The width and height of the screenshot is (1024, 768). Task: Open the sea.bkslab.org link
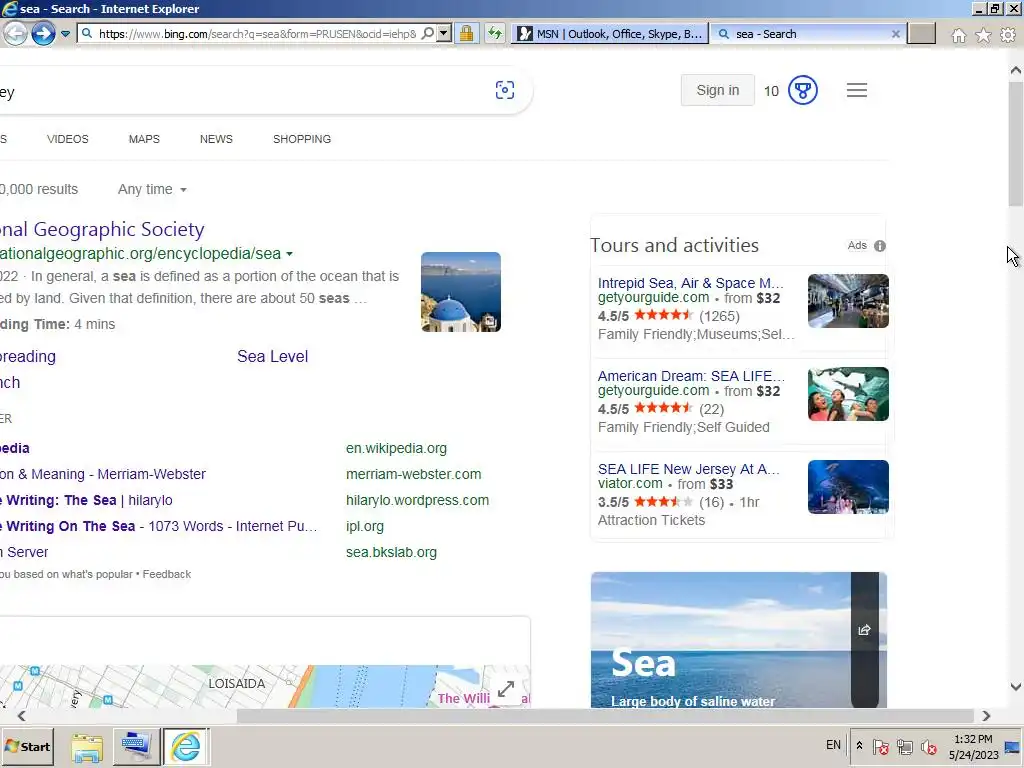coord(391,552)
